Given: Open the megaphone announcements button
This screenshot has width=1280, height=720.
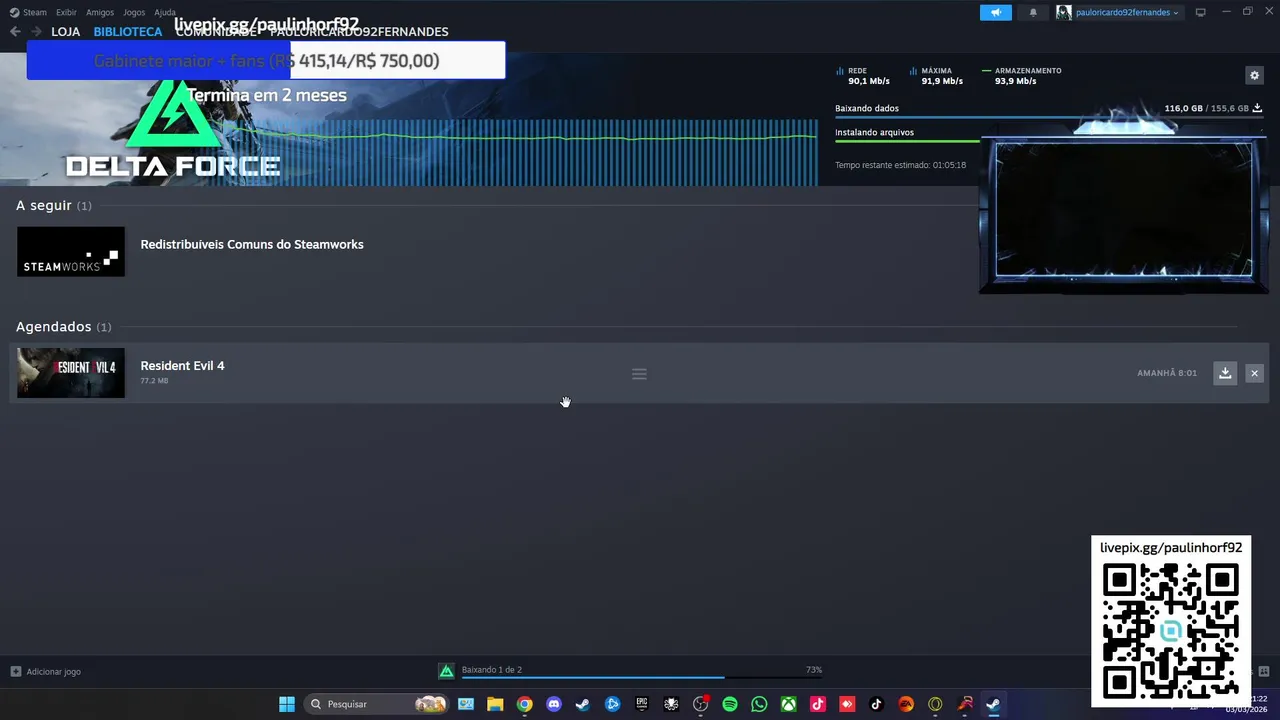Looking at the screenshot, I should 995,12.
